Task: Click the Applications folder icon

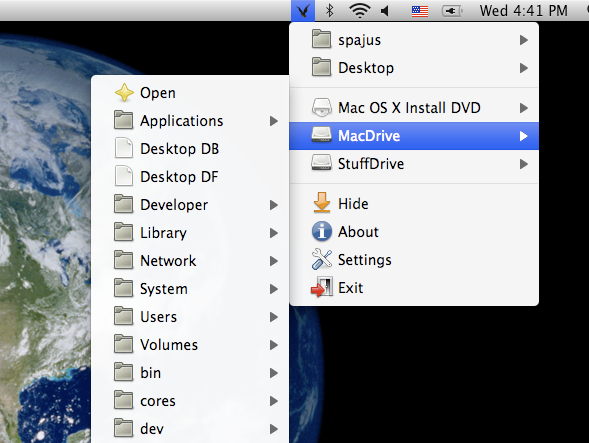Action: [124, 120]
